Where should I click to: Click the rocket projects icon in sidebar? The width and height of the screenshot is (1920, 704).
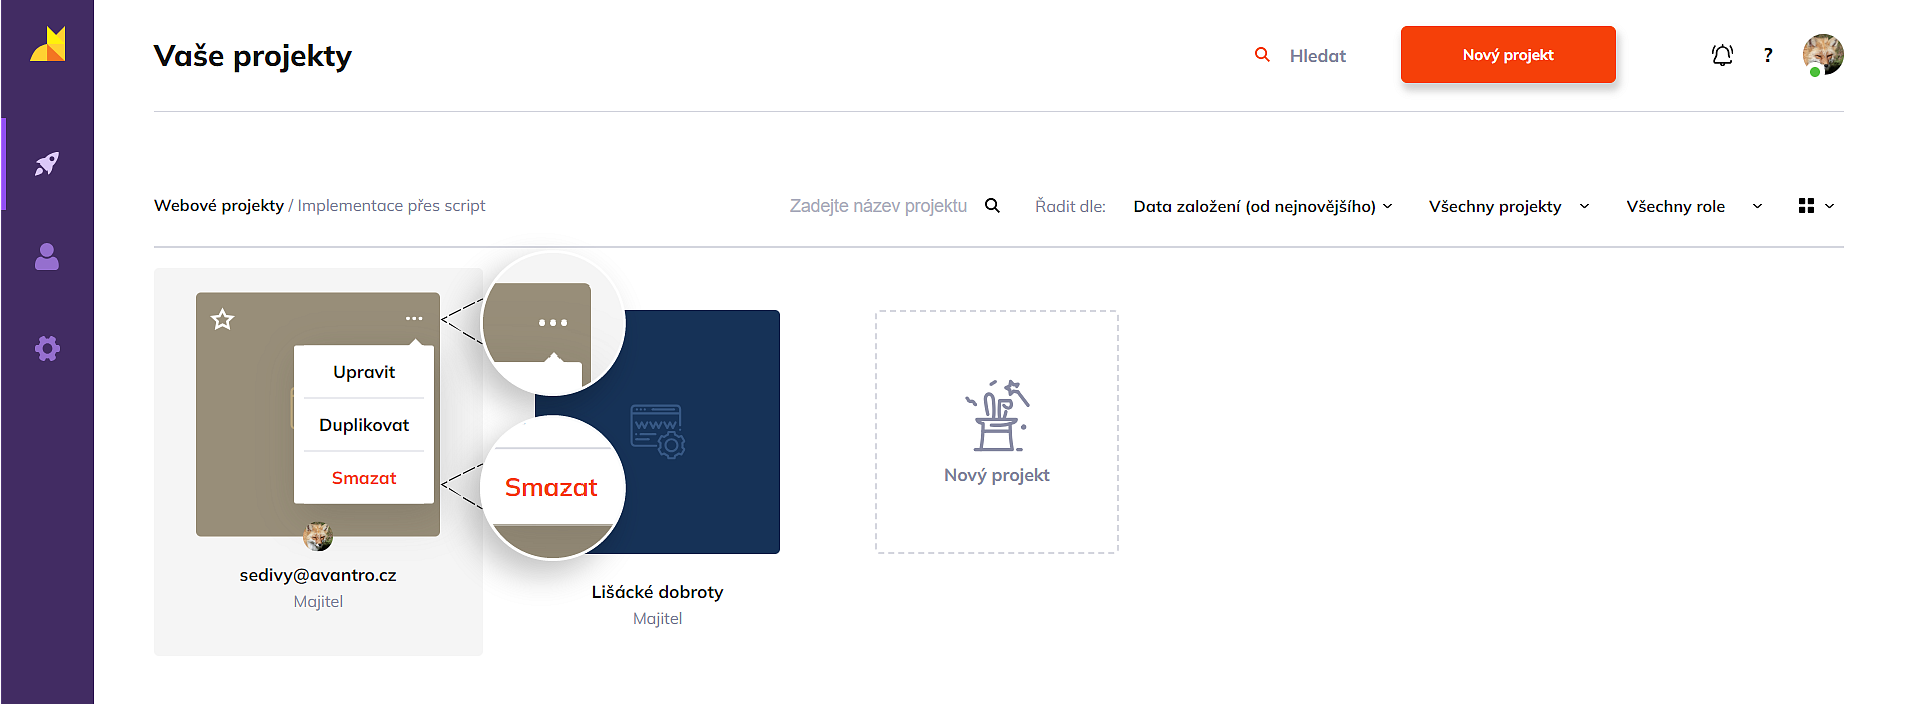(47, 164)
